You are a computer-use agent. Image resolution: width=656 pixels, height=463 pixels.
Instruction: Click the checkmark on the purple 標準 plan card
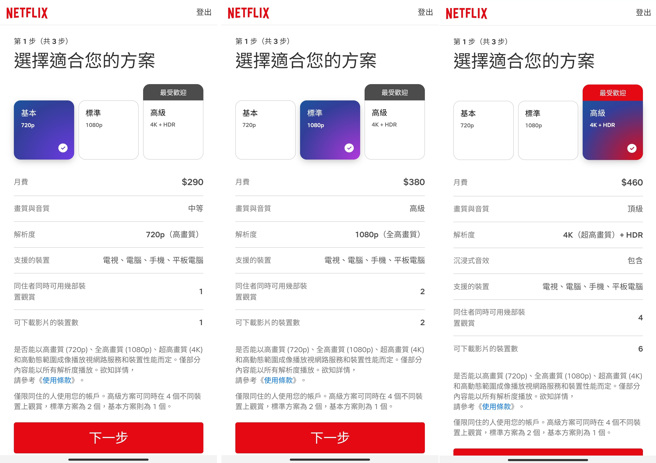pos(349,148)
